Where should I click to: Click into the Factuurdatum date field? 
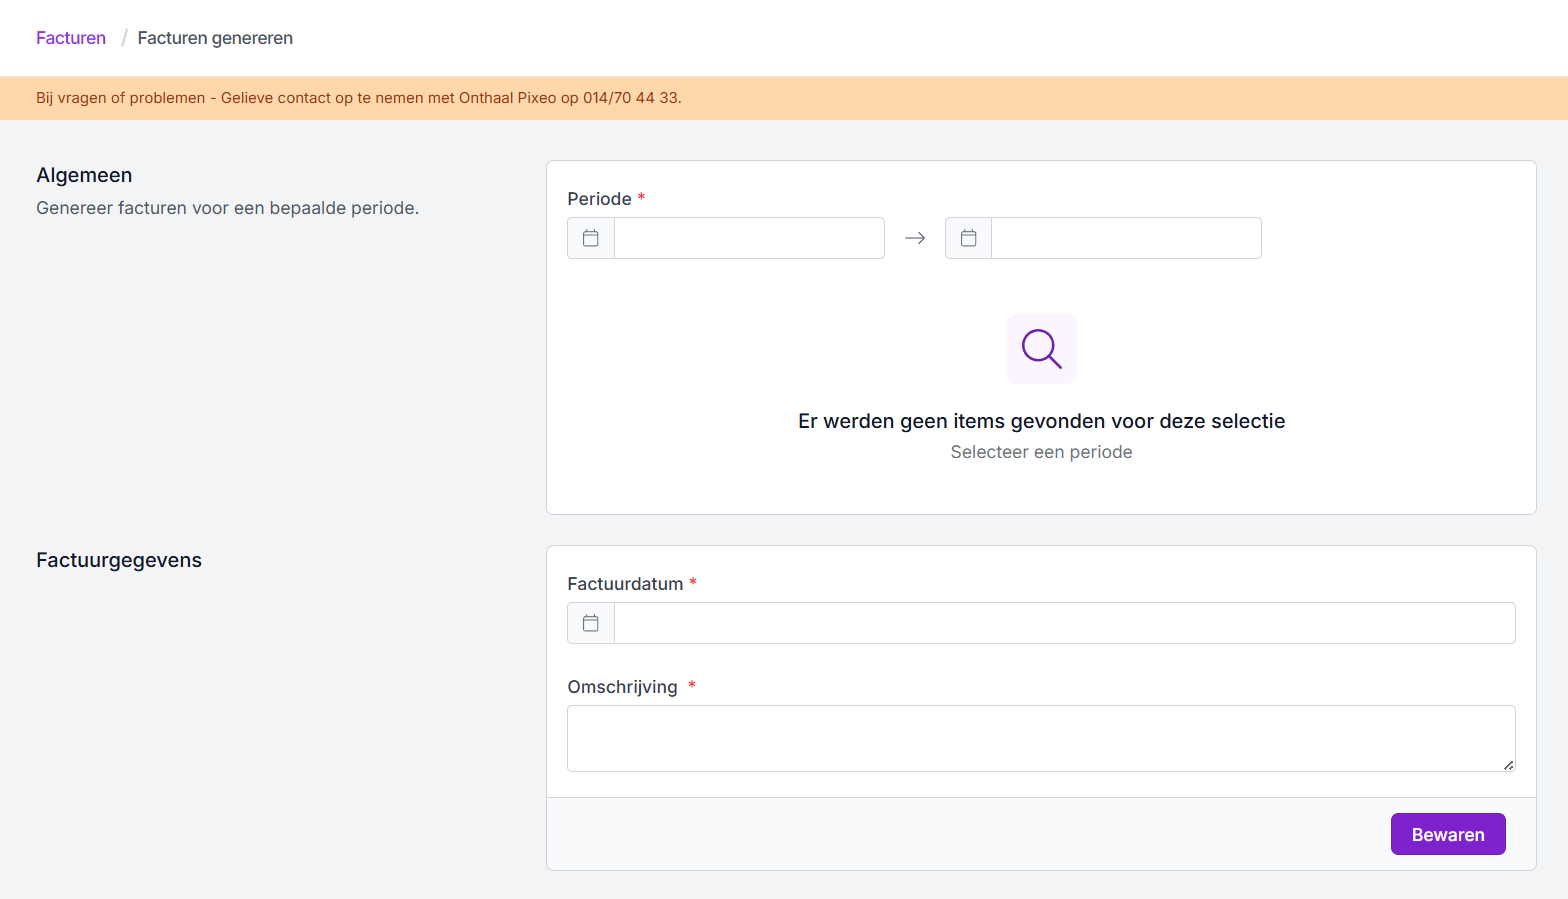pyautogui.click(x=1064, y=623)
